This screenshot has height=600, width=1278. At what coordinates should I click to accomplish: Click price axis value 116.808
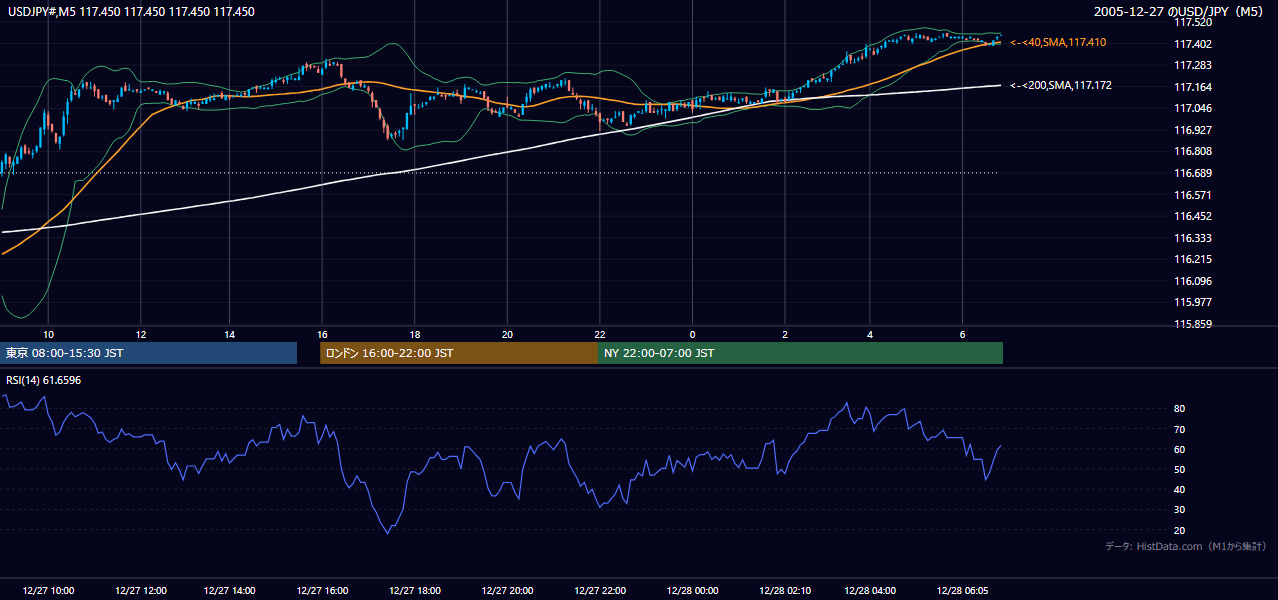(1193, 152)
